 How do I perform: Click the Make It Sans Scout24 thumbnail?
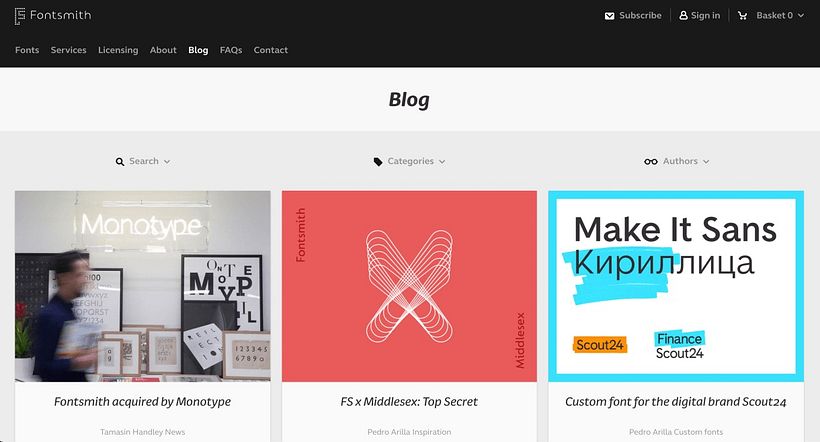coord(676,286)
